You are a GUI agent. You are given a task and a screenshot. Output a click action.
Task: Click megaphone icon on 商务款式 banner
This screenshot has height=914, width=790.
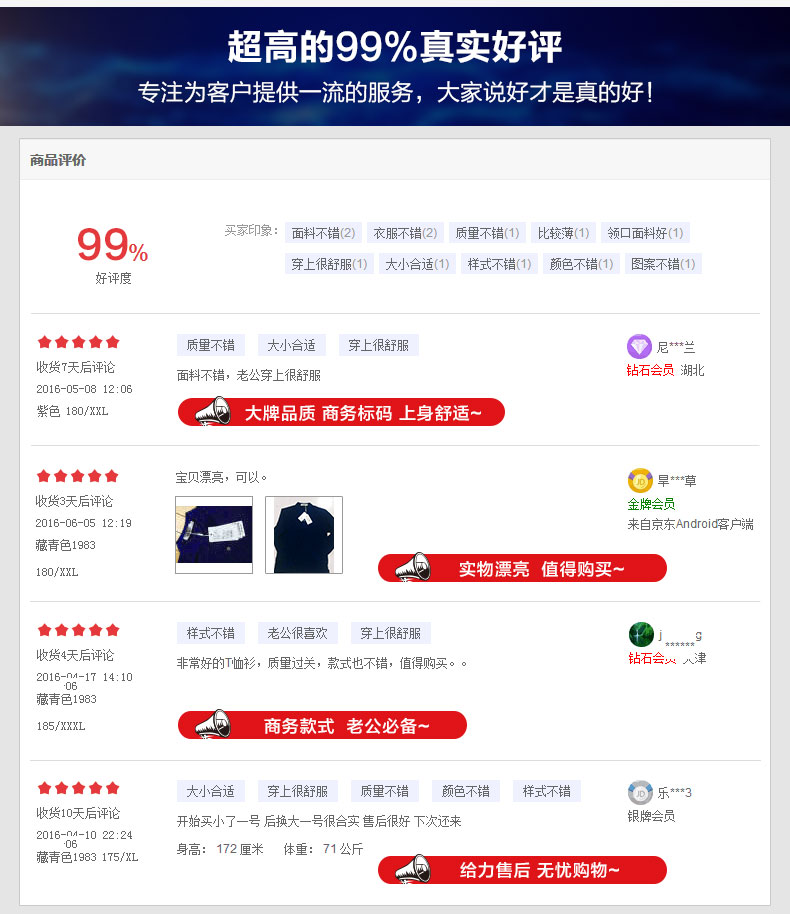(213, 725)
